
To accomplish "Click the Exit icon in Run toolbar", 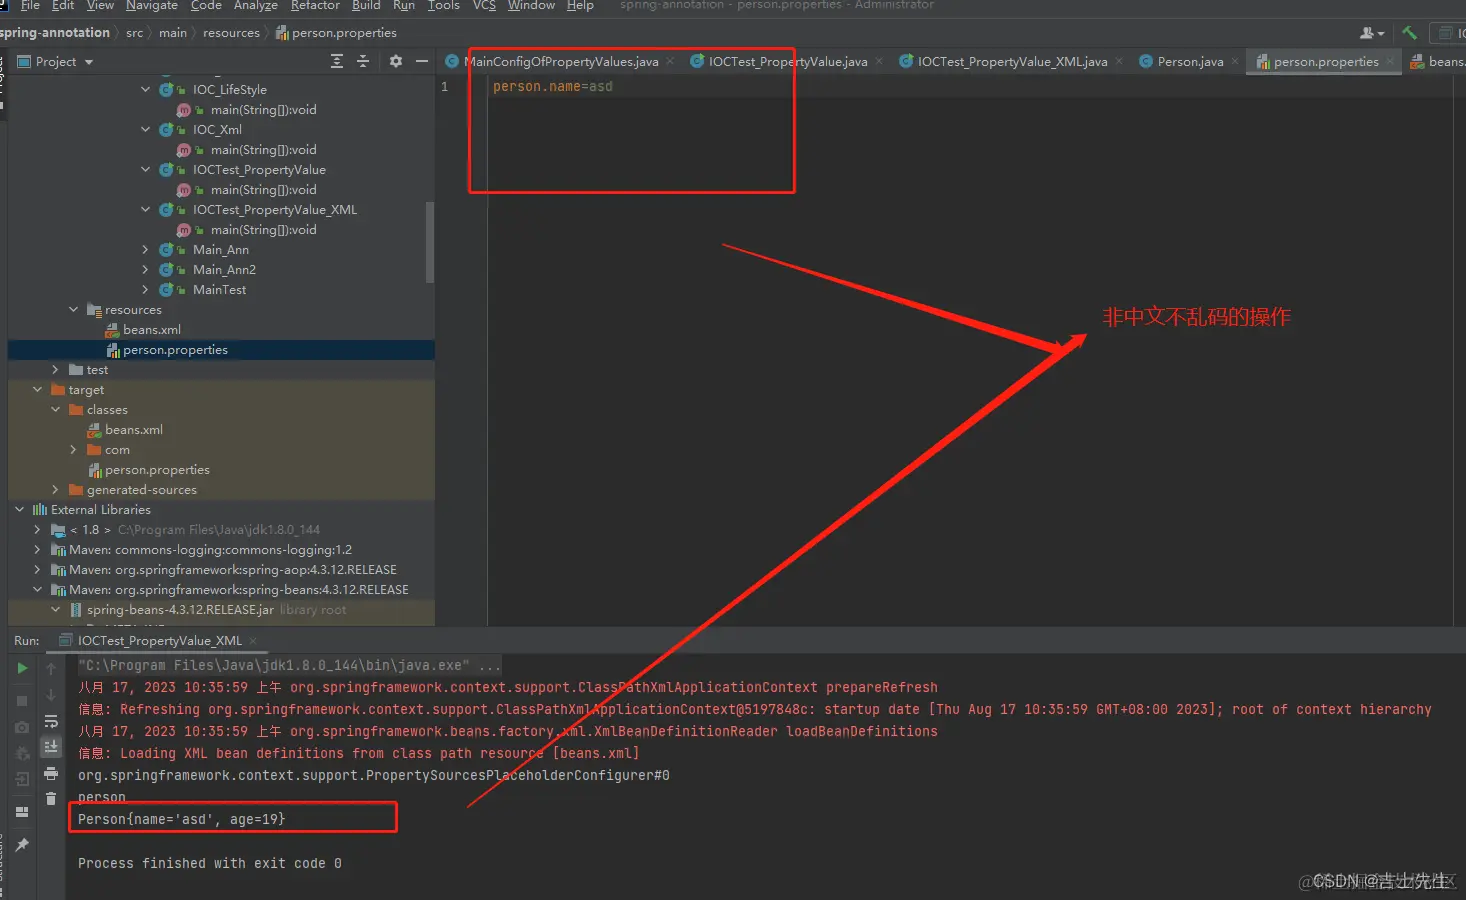I will point(22,779).
